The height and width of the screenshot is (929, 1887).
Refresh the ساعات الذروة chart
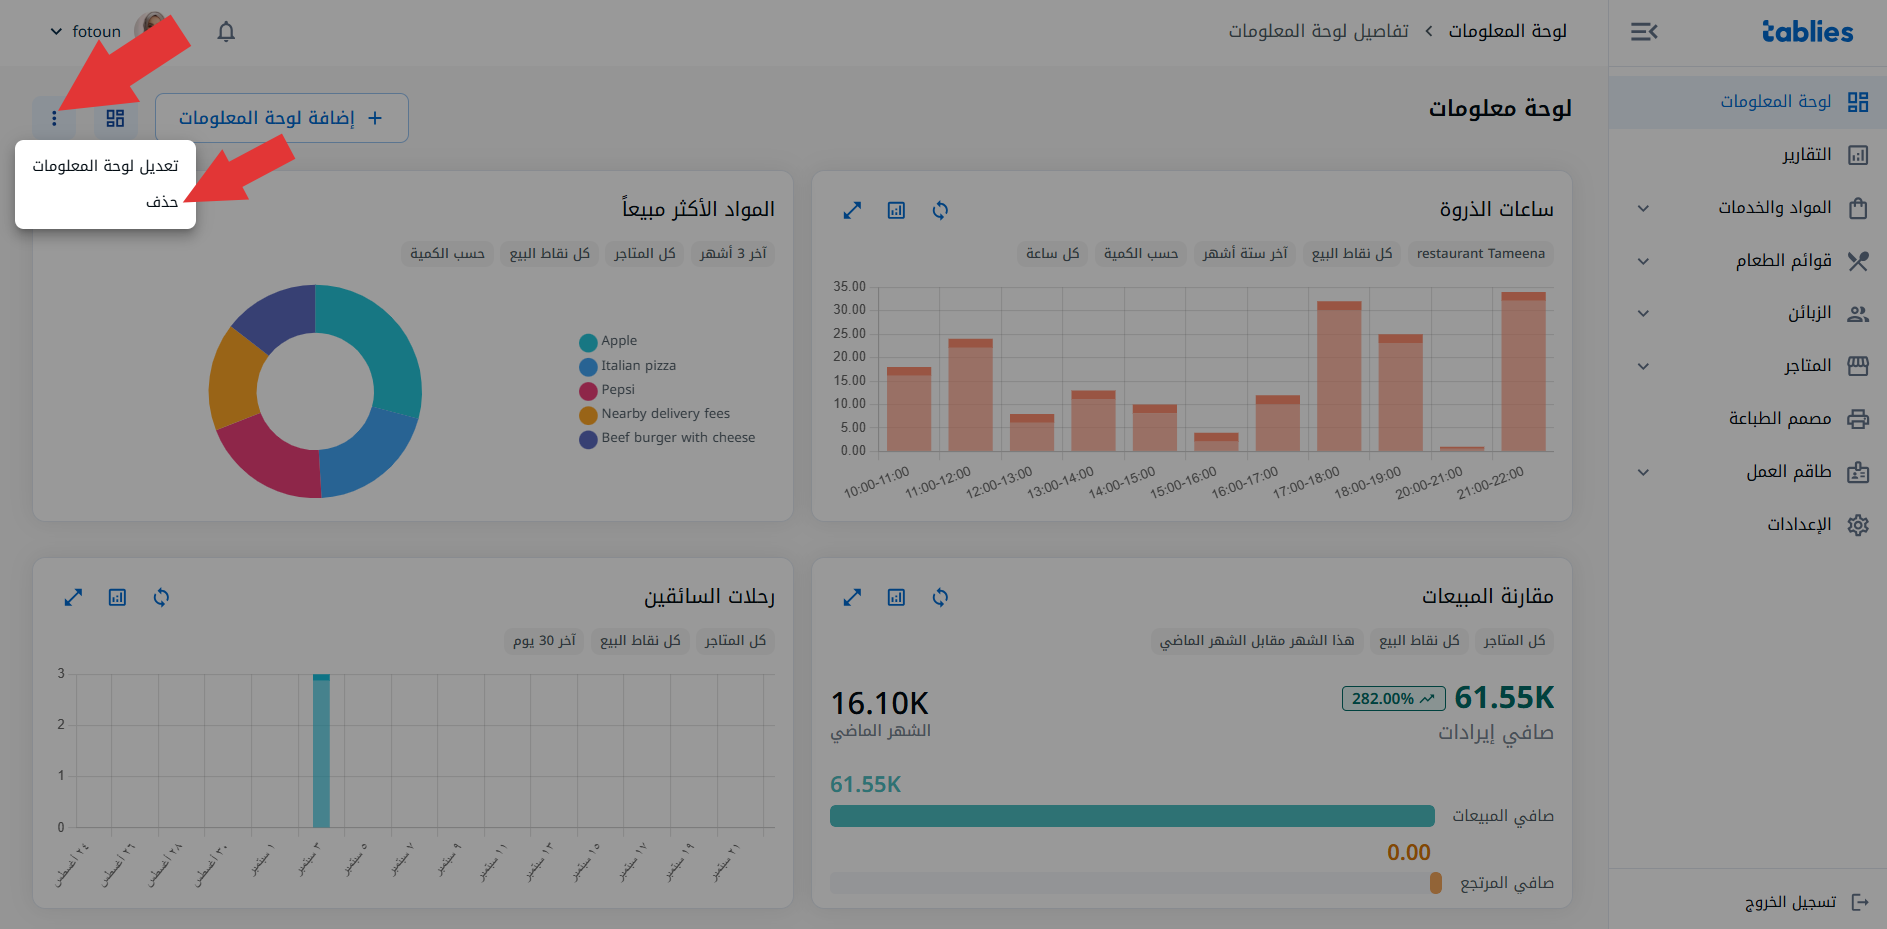pos(940,210)
